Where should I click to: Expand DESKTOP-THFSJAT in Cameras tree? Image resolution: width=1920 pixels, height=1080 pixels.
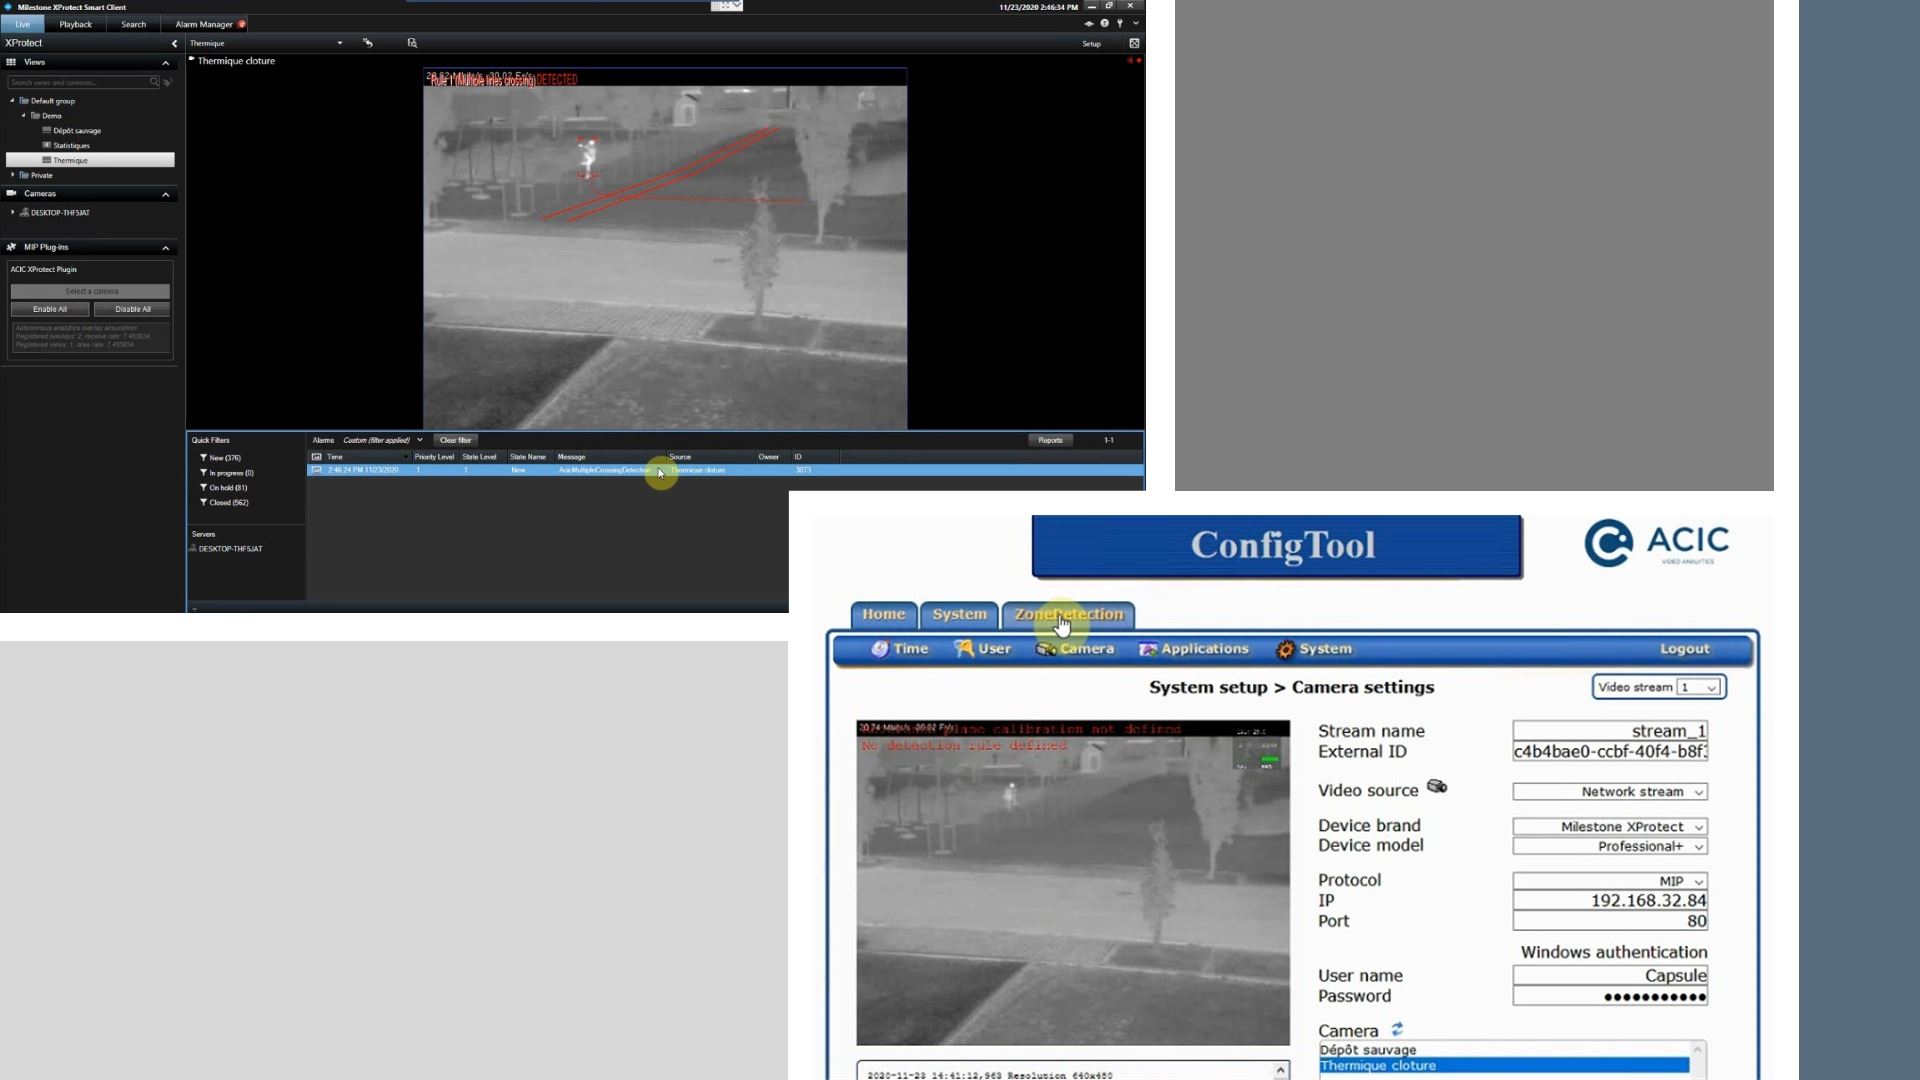pos(13,212)
